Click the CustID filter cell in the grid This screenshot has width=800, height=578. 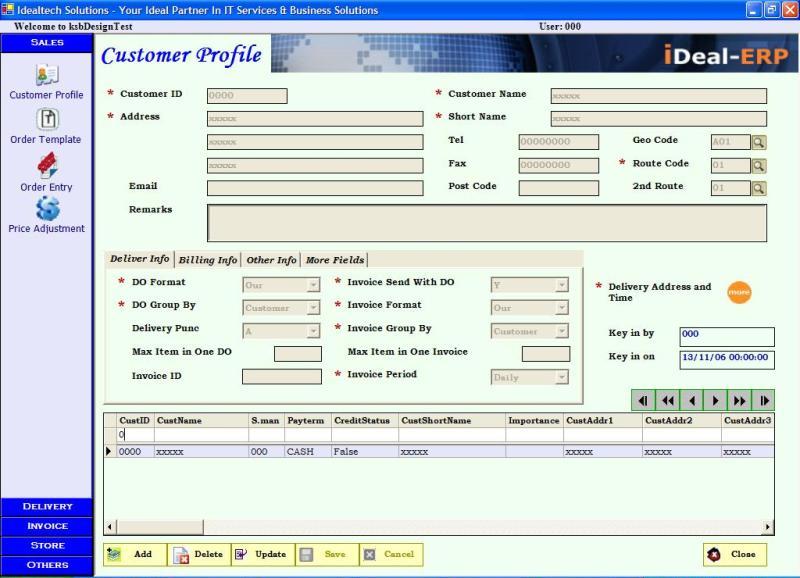click(135, 435)
